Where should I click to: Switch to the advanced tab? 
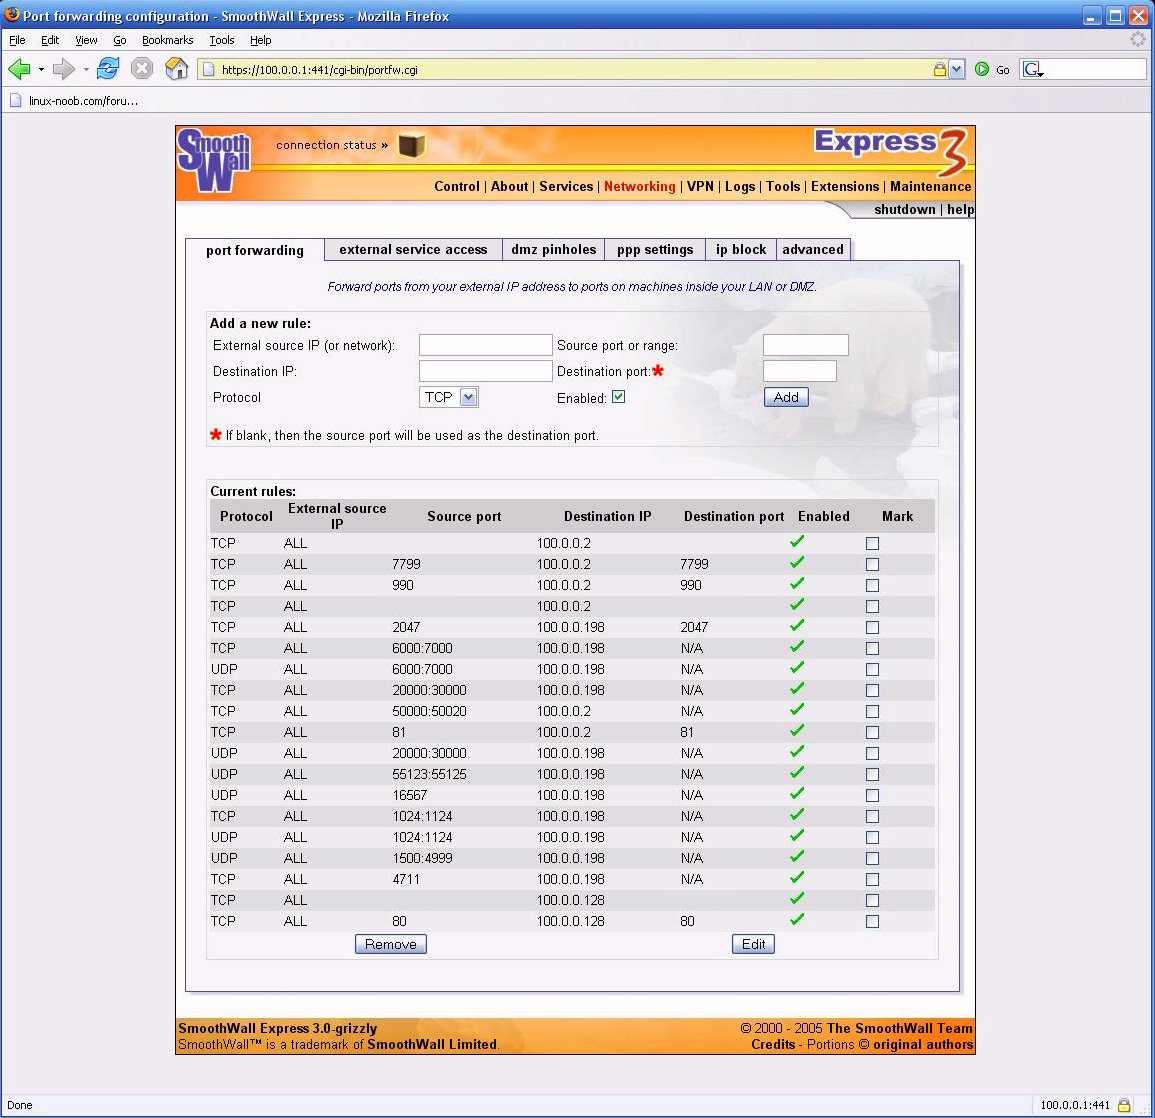point(813,250)
